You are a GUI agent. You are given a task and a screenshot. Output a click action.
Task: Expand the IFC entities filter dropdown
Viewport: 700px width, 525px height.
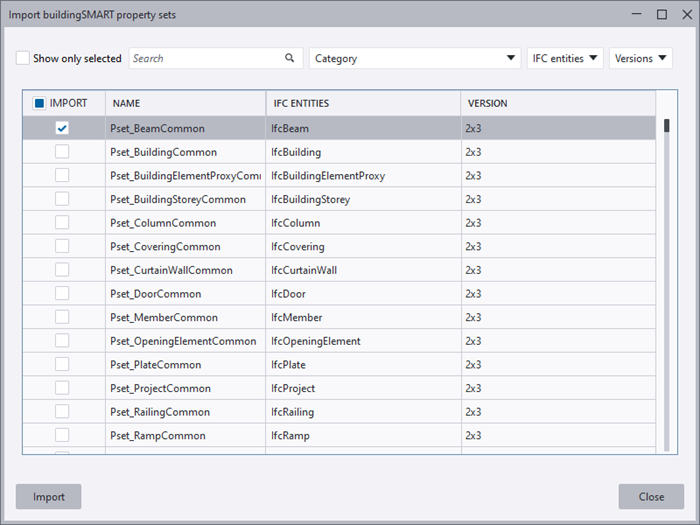(565, 59)
